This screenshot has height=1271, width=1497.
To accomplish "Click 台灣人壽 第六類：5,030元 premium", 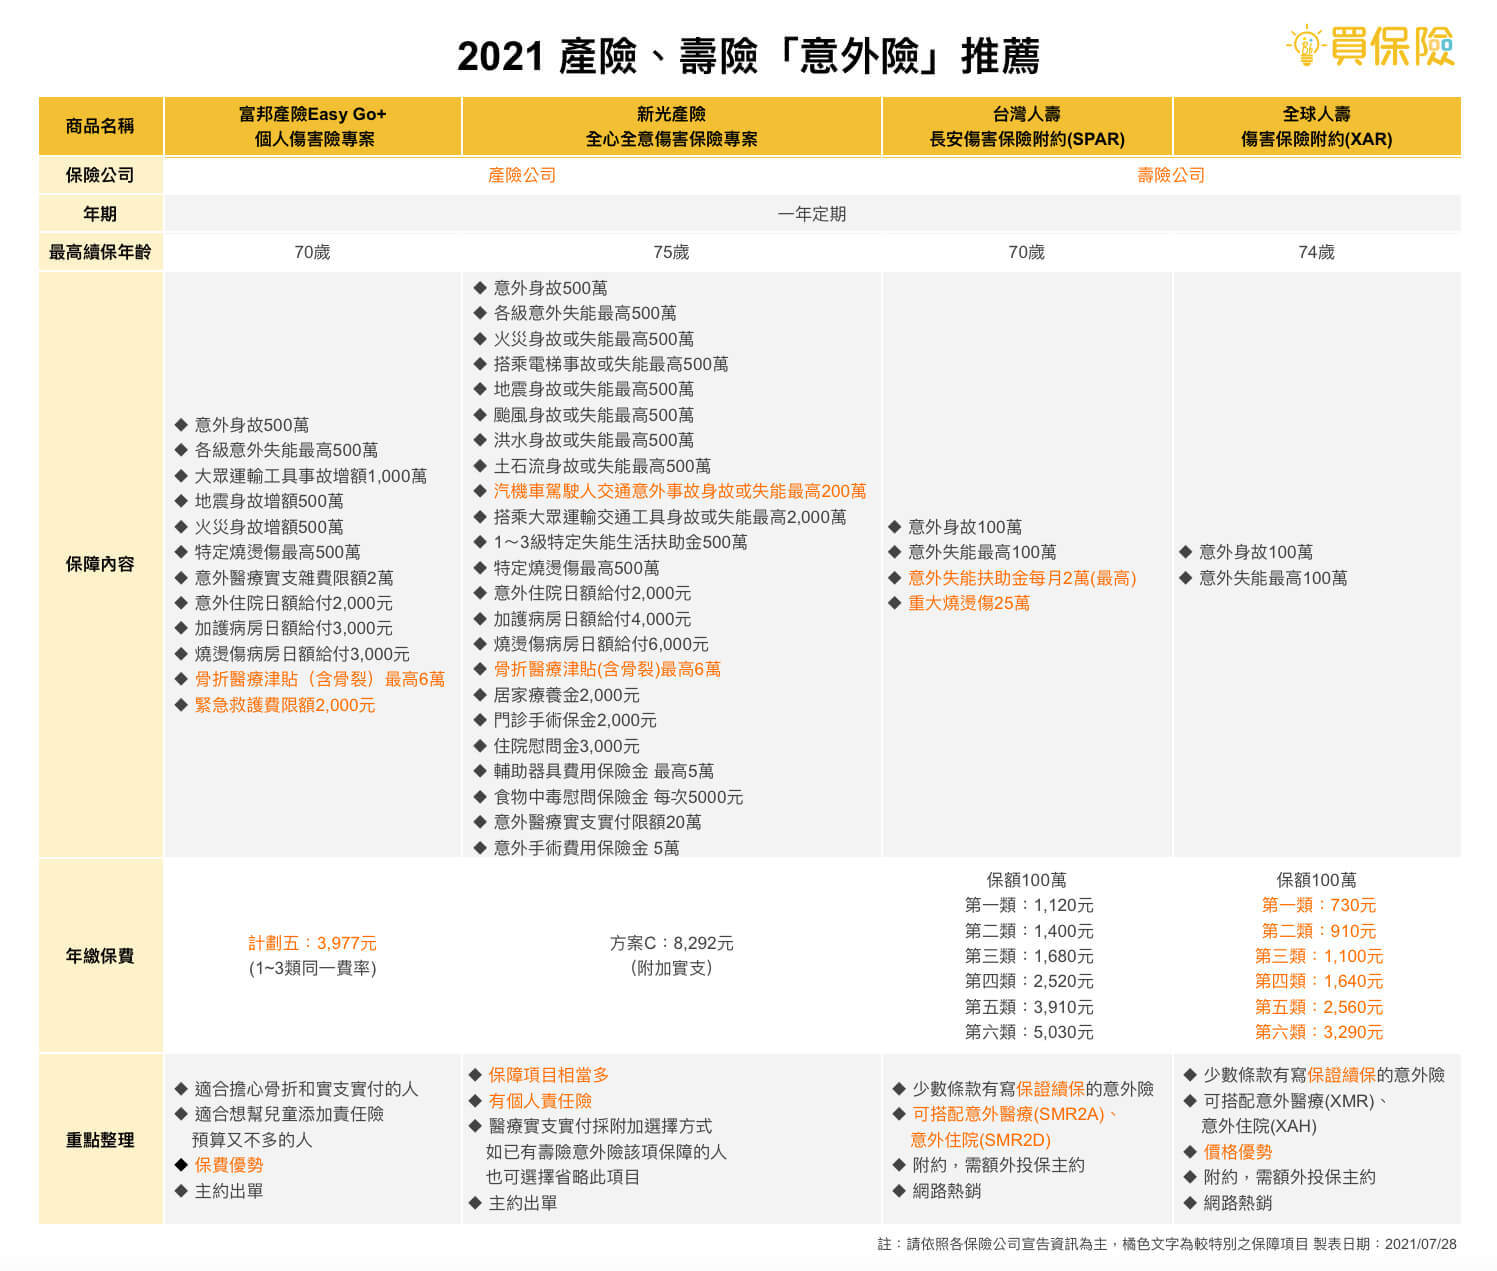I will pos(1029,1032).
